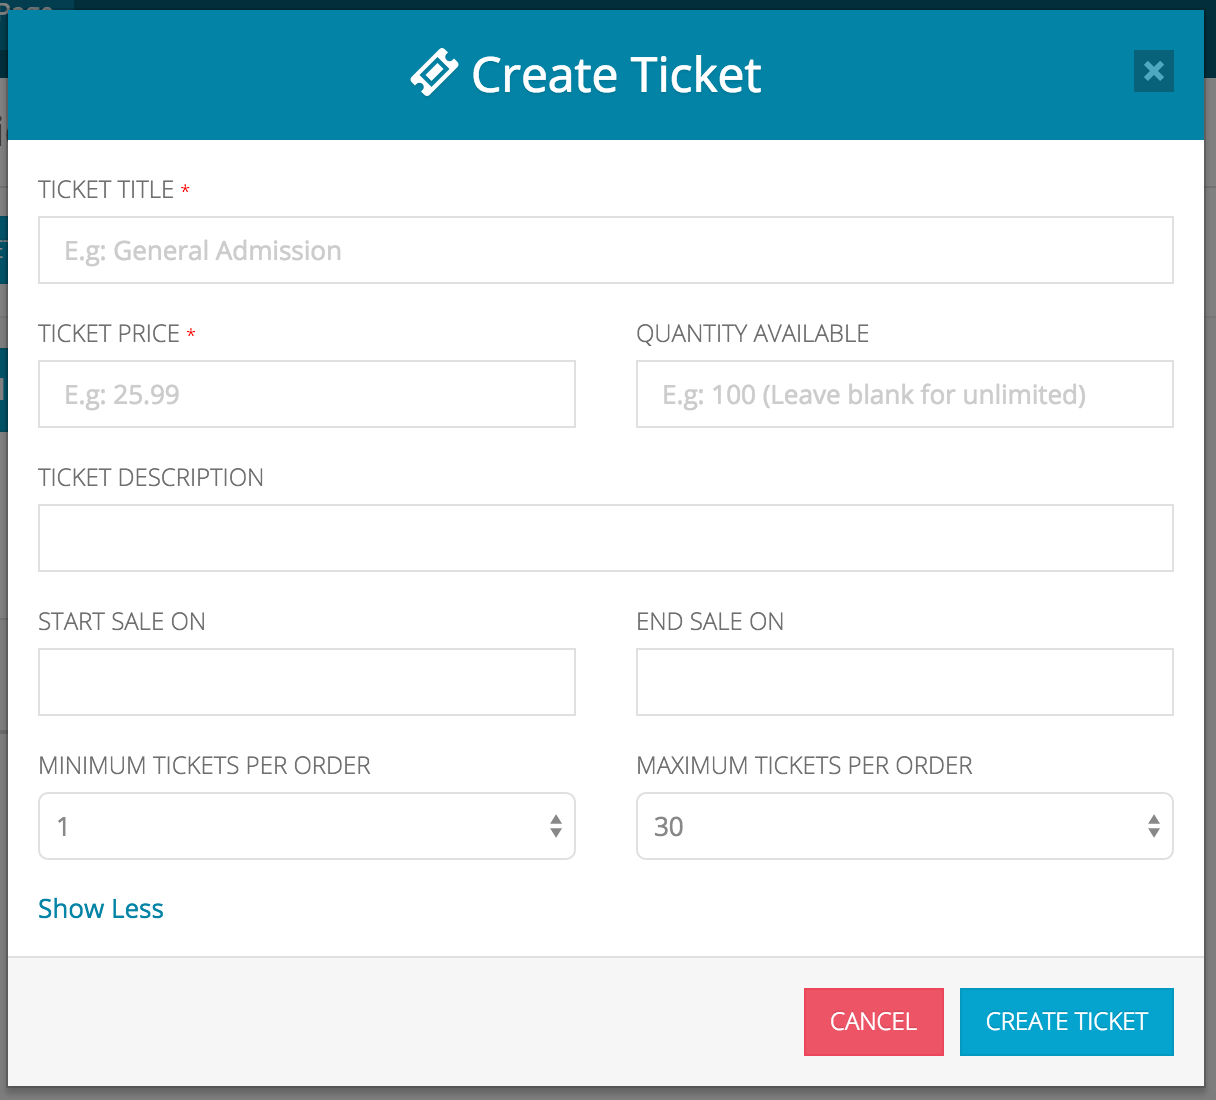Close the Create Ticket dialog
Screen dimensions: 1216x1100
tap(1153, 71)
